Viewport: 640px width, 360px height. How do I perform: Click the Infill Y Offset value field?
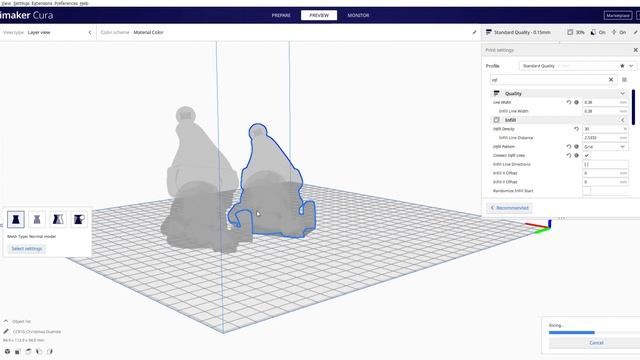point(605,182)
